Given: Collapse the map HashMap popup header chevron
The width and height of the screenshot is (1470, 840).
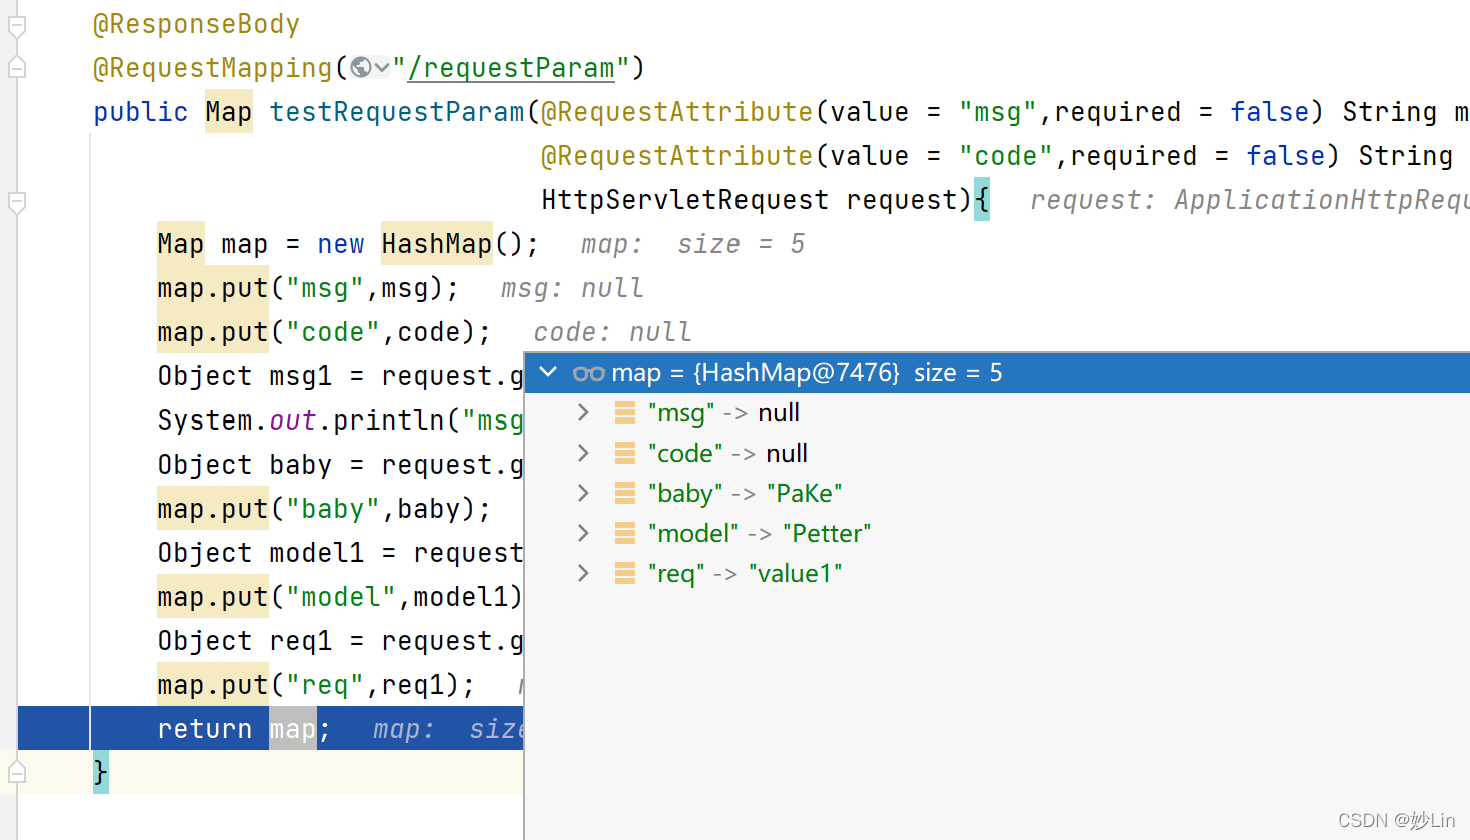Looking at the screenshot, I should coord(547,372).
